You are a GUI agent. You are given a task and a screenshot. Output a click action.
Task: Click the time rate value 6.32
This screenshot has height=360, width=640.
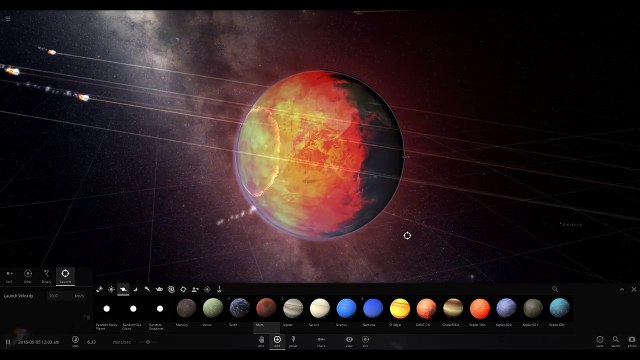click(91, 342)
